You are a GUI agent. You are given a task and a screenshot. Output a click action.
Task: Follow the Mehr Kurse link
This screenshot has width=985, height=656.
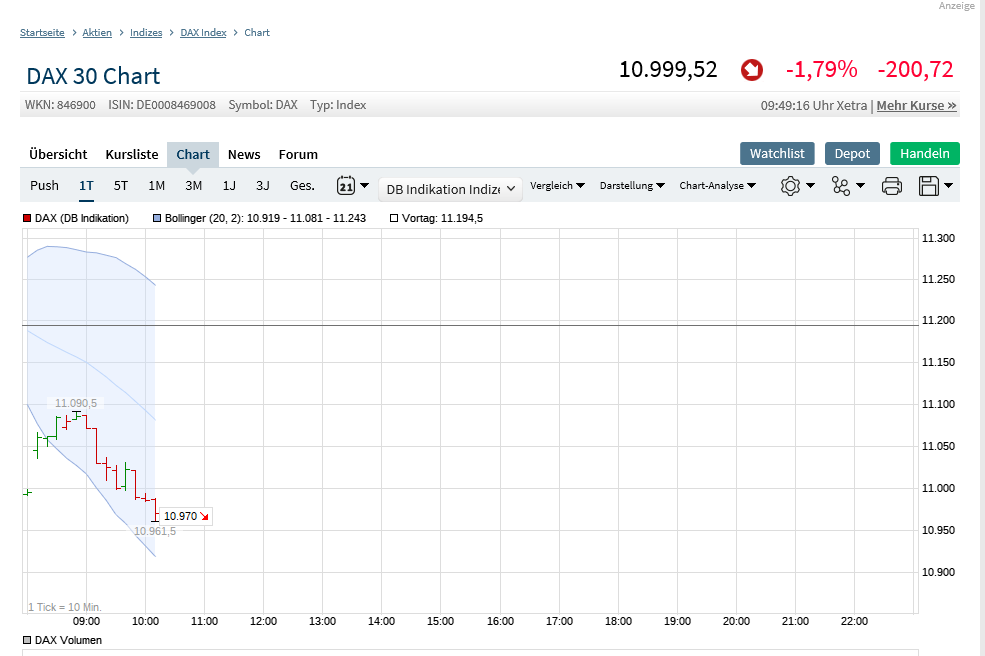pyautogui.click(x=917, y=106)
